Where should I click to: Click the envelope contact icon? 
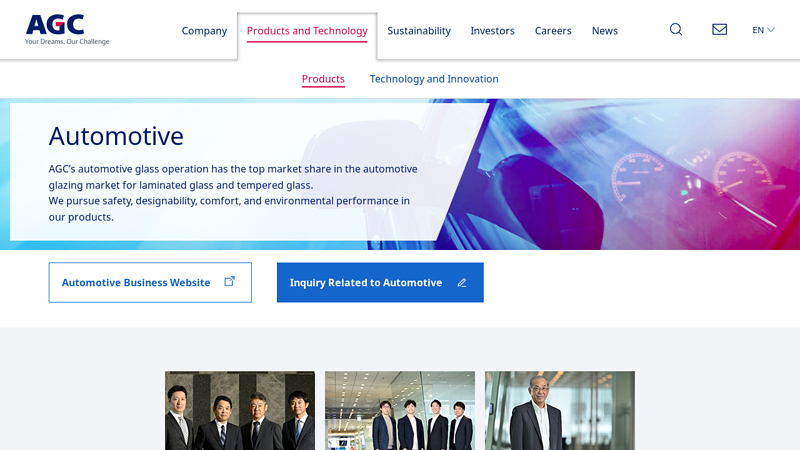[x=719, y=30]
